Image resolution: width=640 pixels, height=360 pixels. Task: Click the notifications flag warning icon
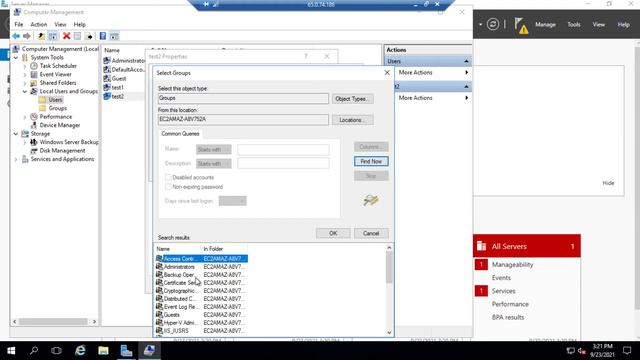point(521,25)
